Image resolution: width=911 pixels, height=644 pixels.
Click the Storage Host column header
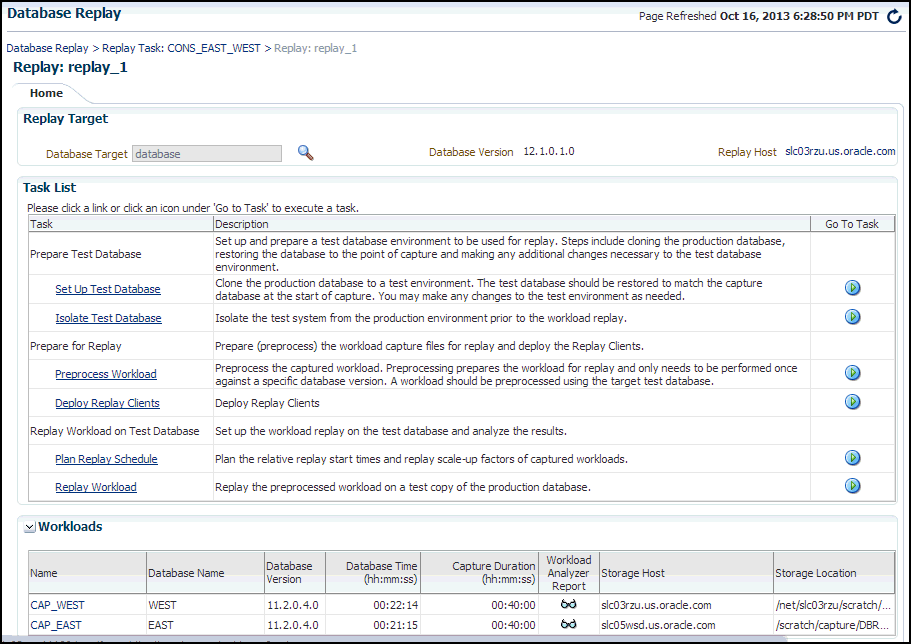coord(633,573)
